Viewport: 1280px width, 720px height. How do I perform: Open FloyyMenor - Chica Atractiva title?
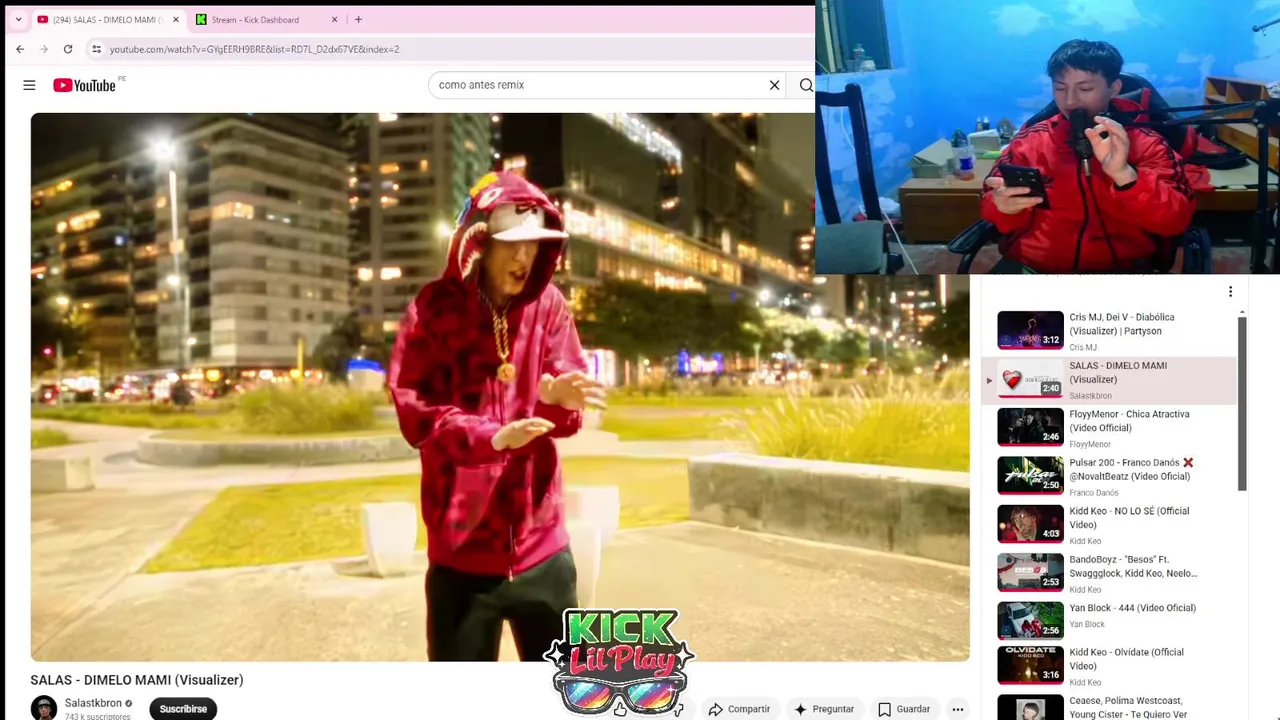click(1129, 421)
